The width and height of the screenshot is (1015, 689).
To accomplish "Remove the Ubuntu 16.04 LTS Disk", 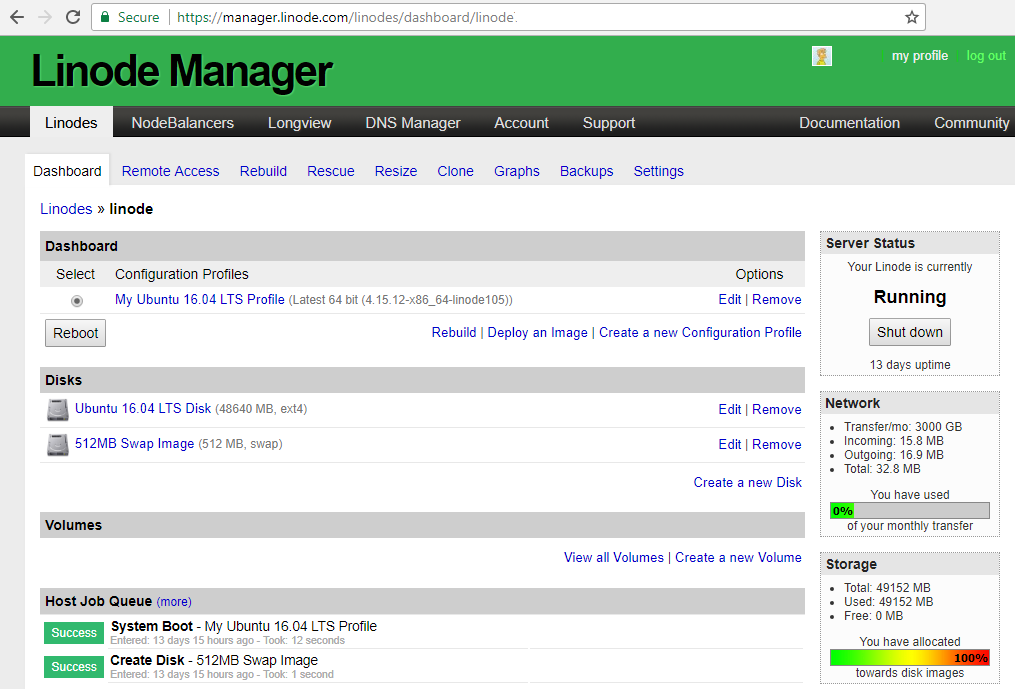I will 777,409.
